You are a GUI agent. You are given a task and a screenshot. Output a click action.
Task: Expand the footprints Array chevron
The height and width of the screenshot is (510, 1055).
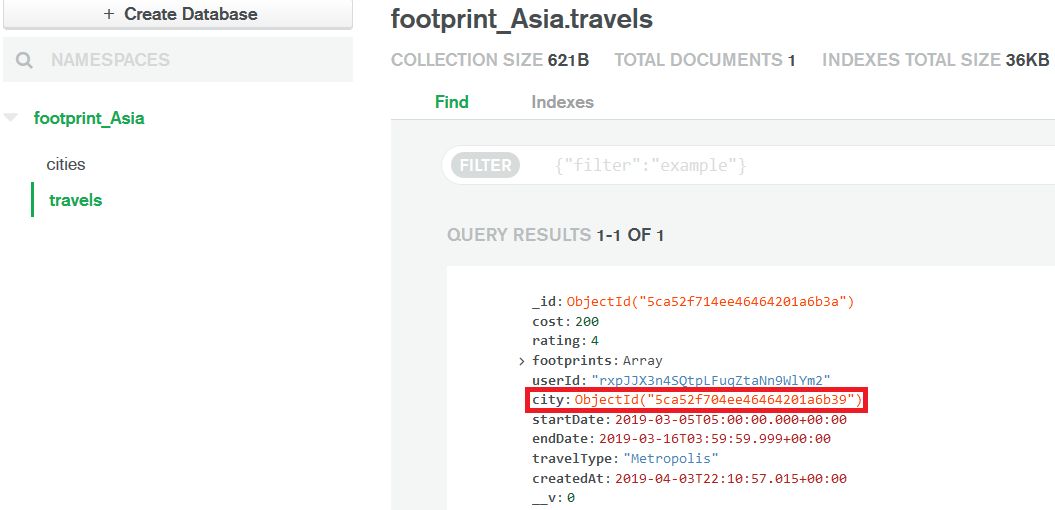point(522,362)
